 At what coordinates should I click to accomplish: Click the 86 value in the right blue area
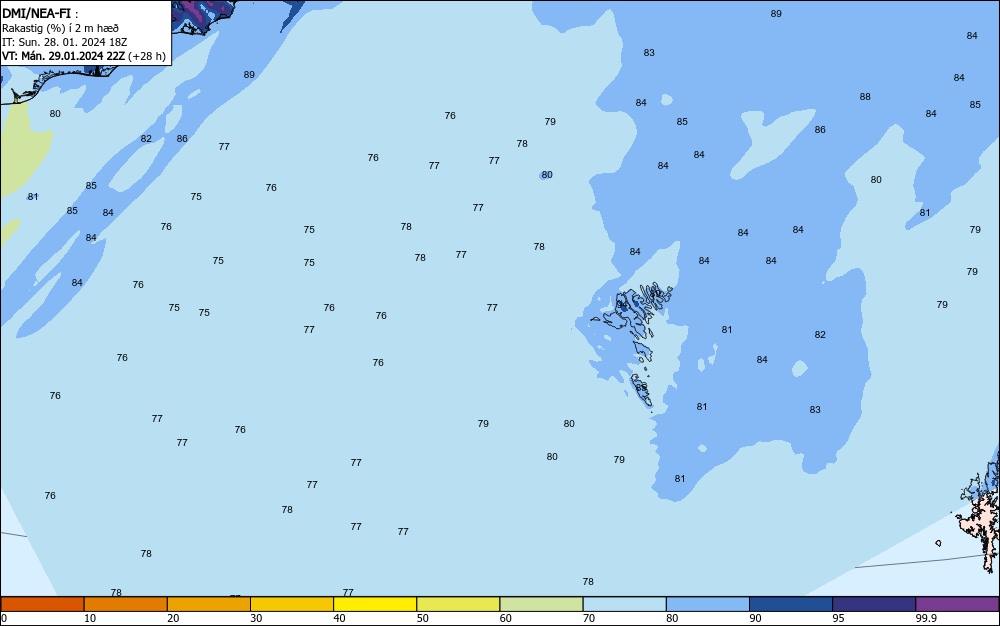(820, 129)
